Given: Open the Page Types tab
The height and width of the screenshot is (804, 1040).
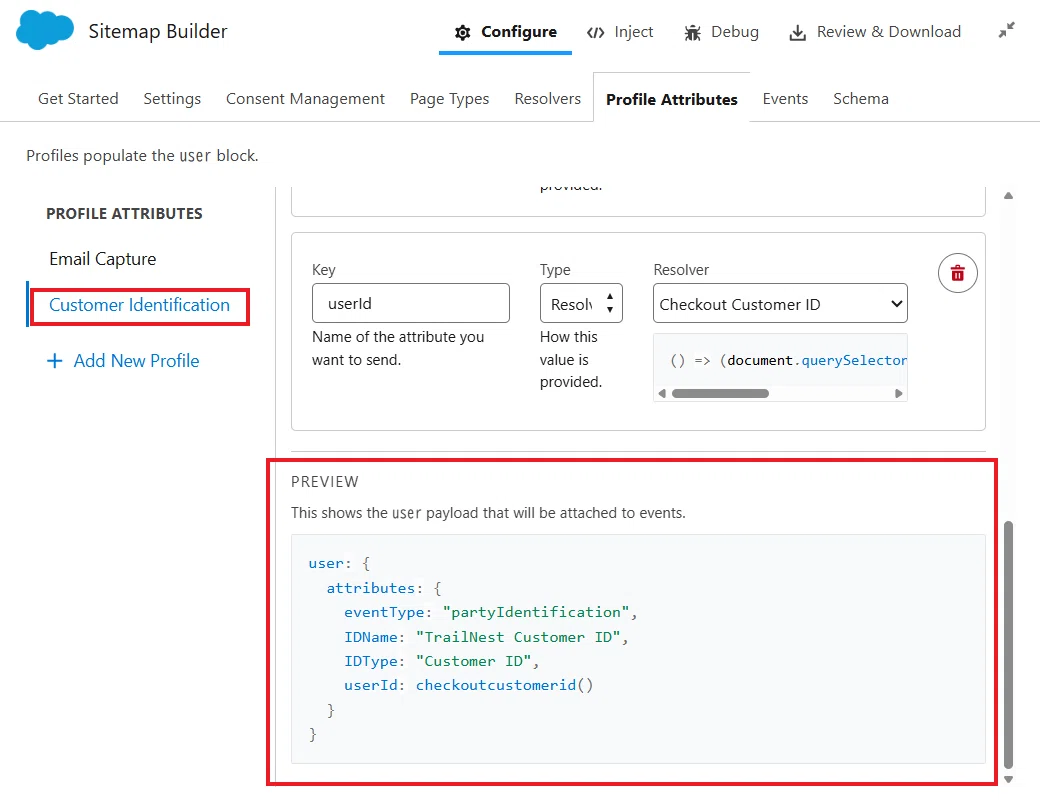Looking at the screenshot, I should (450, 99).
